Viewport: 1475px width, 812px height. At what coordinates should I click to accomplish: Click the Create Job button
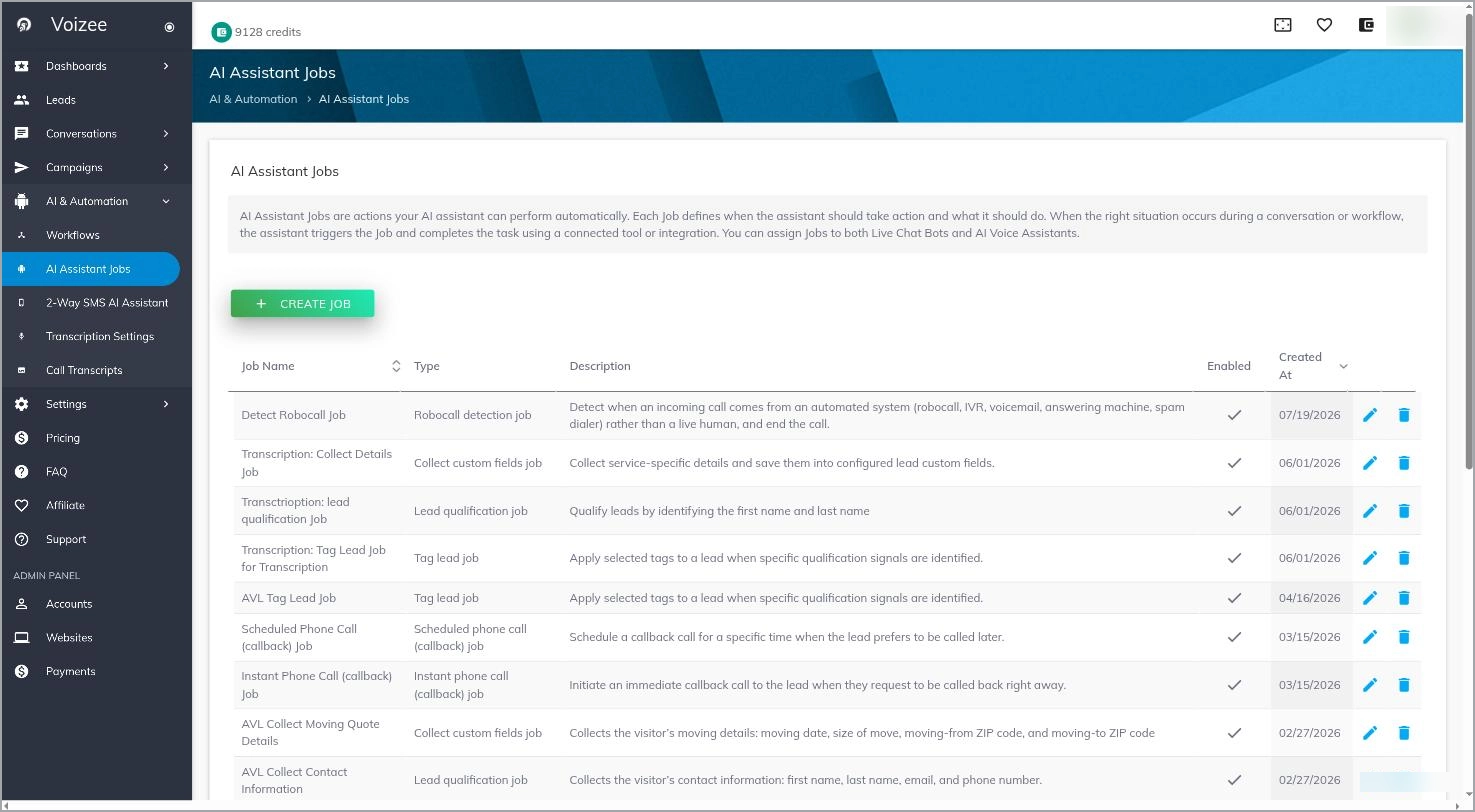[302, 304]
